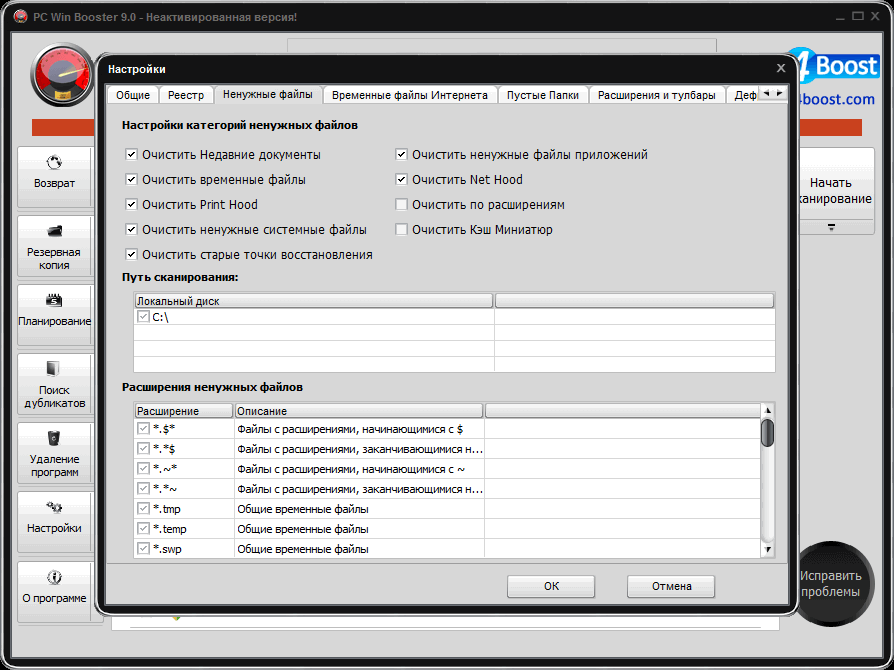
Task: Toggle the *.~* extension checkbox
Action: click(143, 468)
